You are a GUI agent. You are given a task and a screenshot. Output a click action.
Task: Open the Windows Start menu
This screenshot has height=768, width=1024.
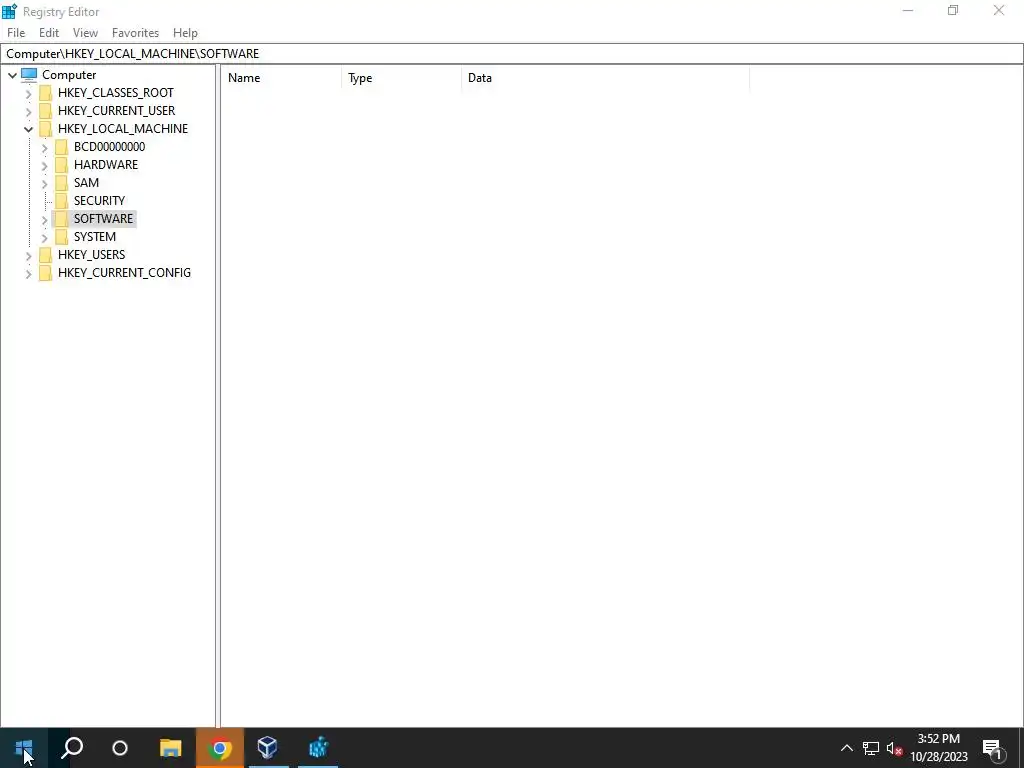(24, 748)
